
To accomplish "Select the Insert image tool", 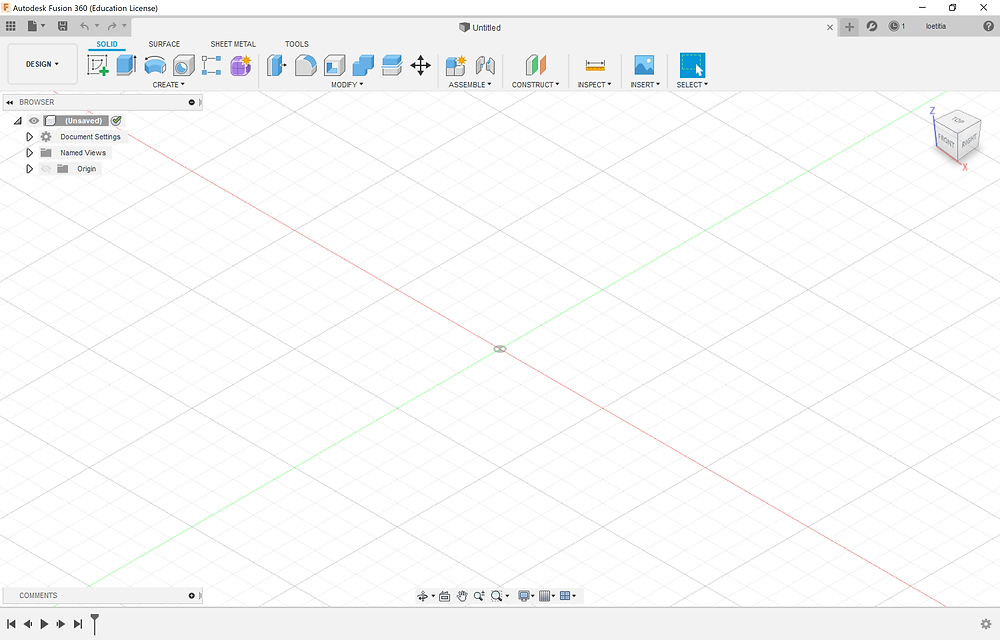I will tap(644, 65).
